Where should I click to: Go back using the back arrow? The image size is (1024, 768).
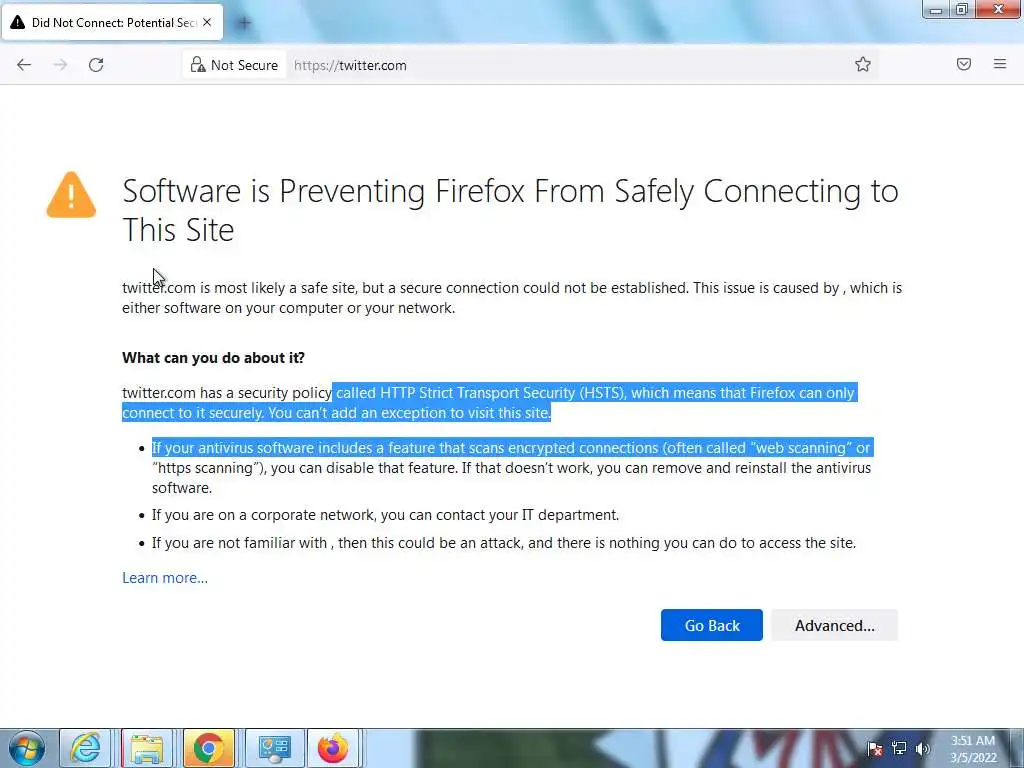24,65
